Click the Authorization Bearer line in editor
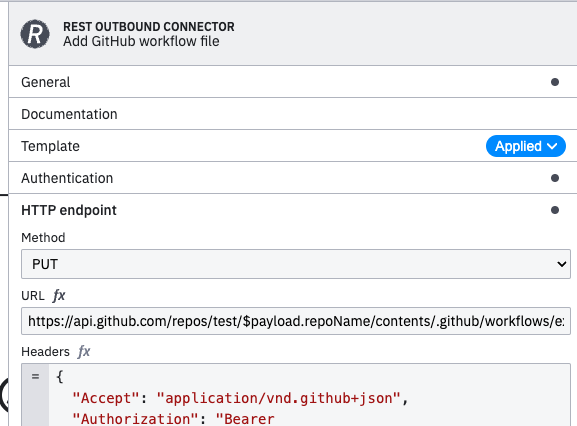Image resolution: width=577 pixels, height=426 pixels. 173,419
